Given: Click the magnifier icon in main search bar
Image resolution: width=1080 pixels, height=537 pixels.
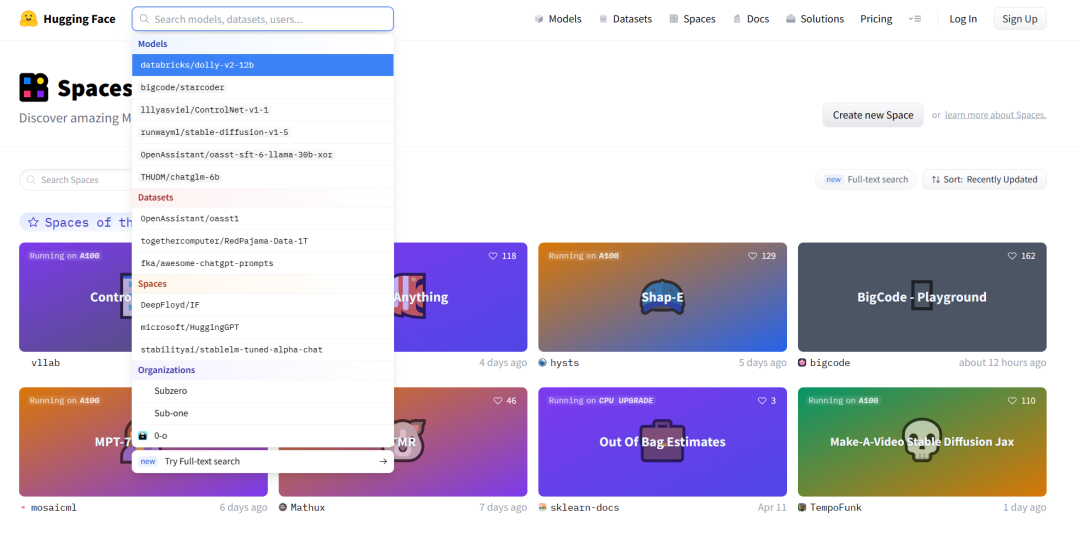Looking at the screenshot, I should pyautogui.click(x=144, y=19).
